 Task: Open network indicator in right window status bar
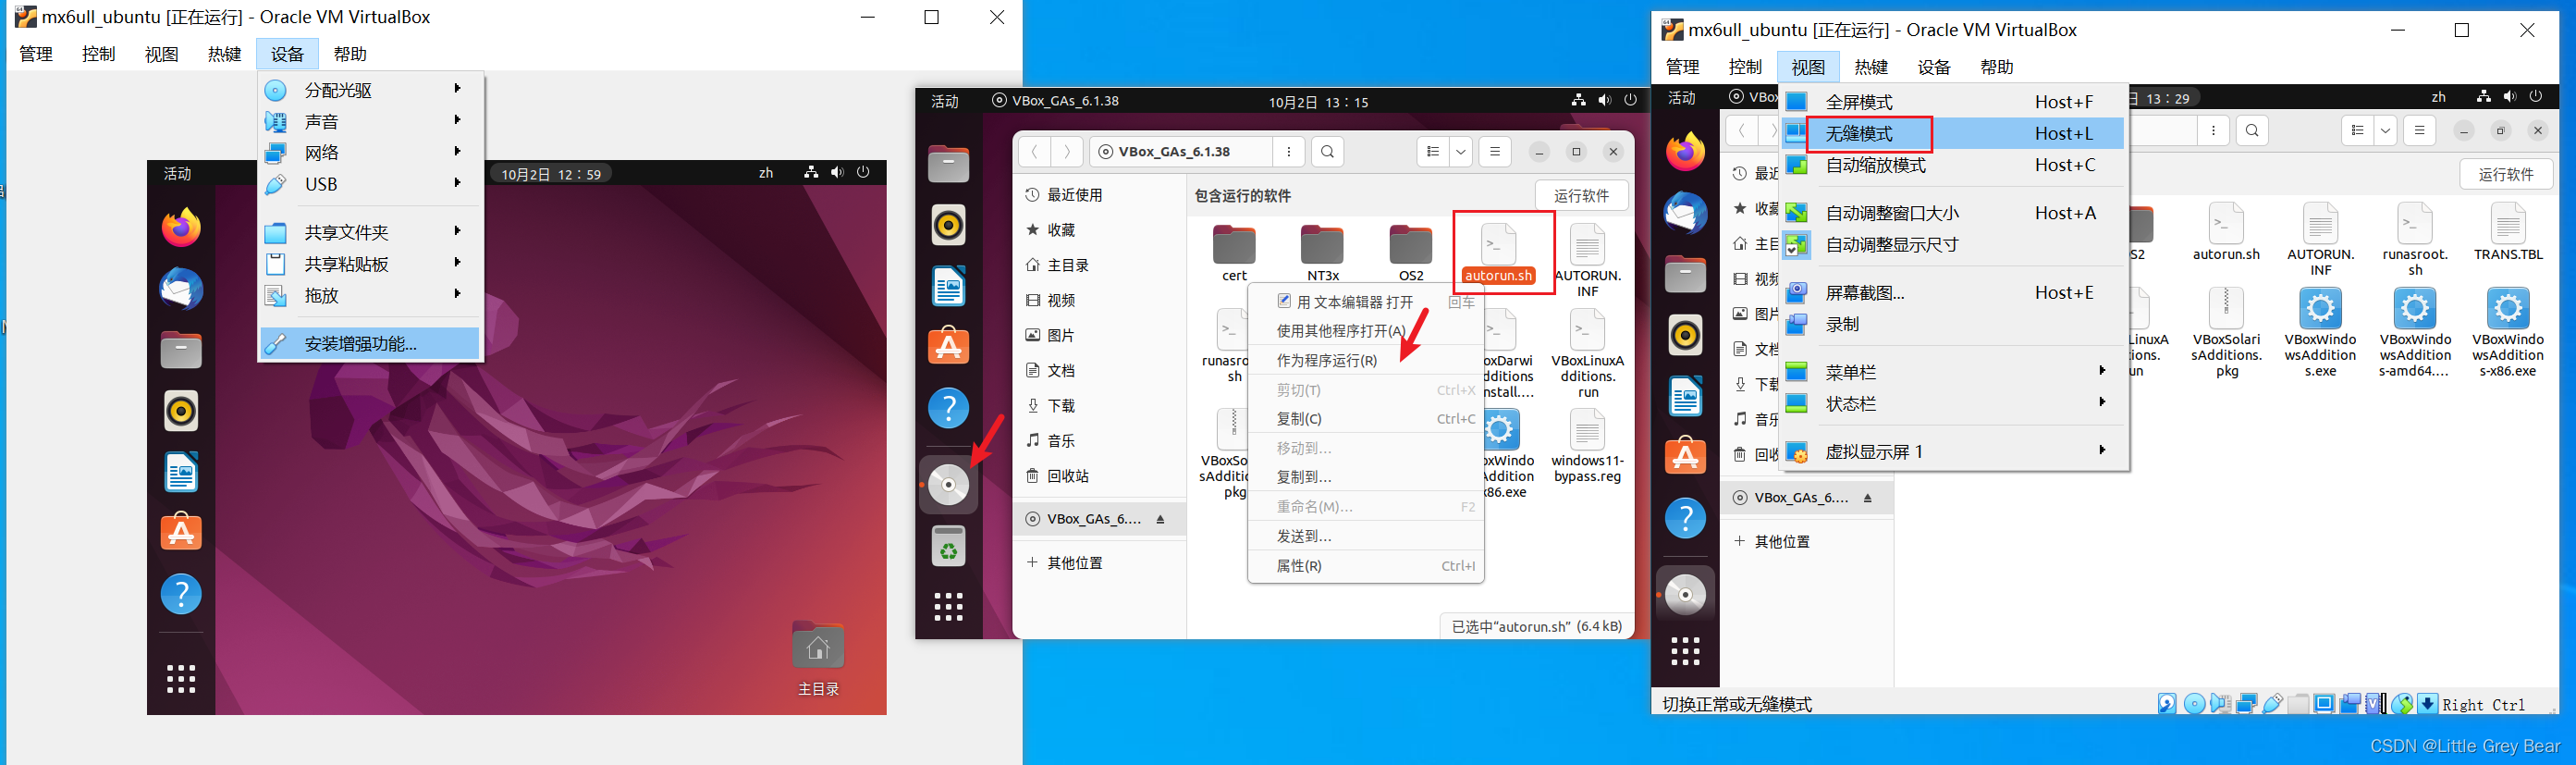pyautogui.click(x=2247, y=704)
